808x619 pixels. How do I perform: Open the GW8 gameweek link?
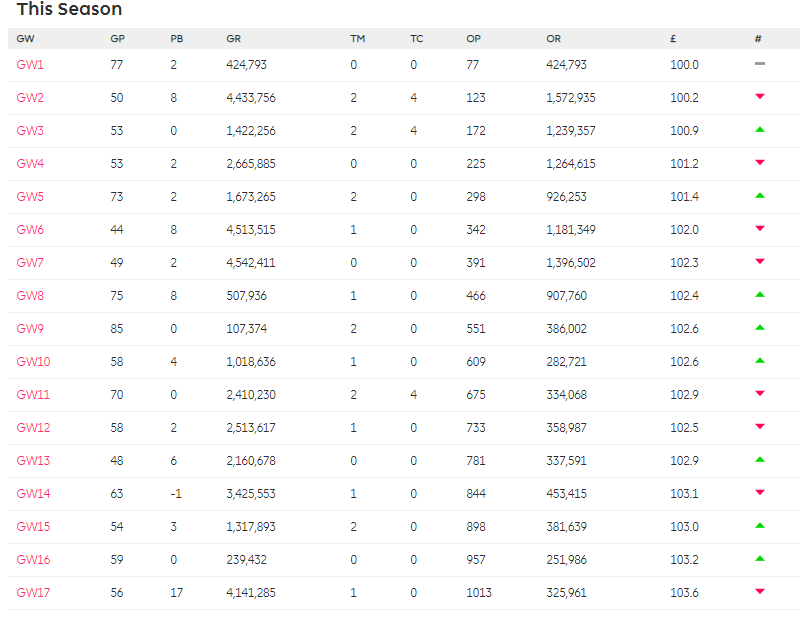pos(30,295)
